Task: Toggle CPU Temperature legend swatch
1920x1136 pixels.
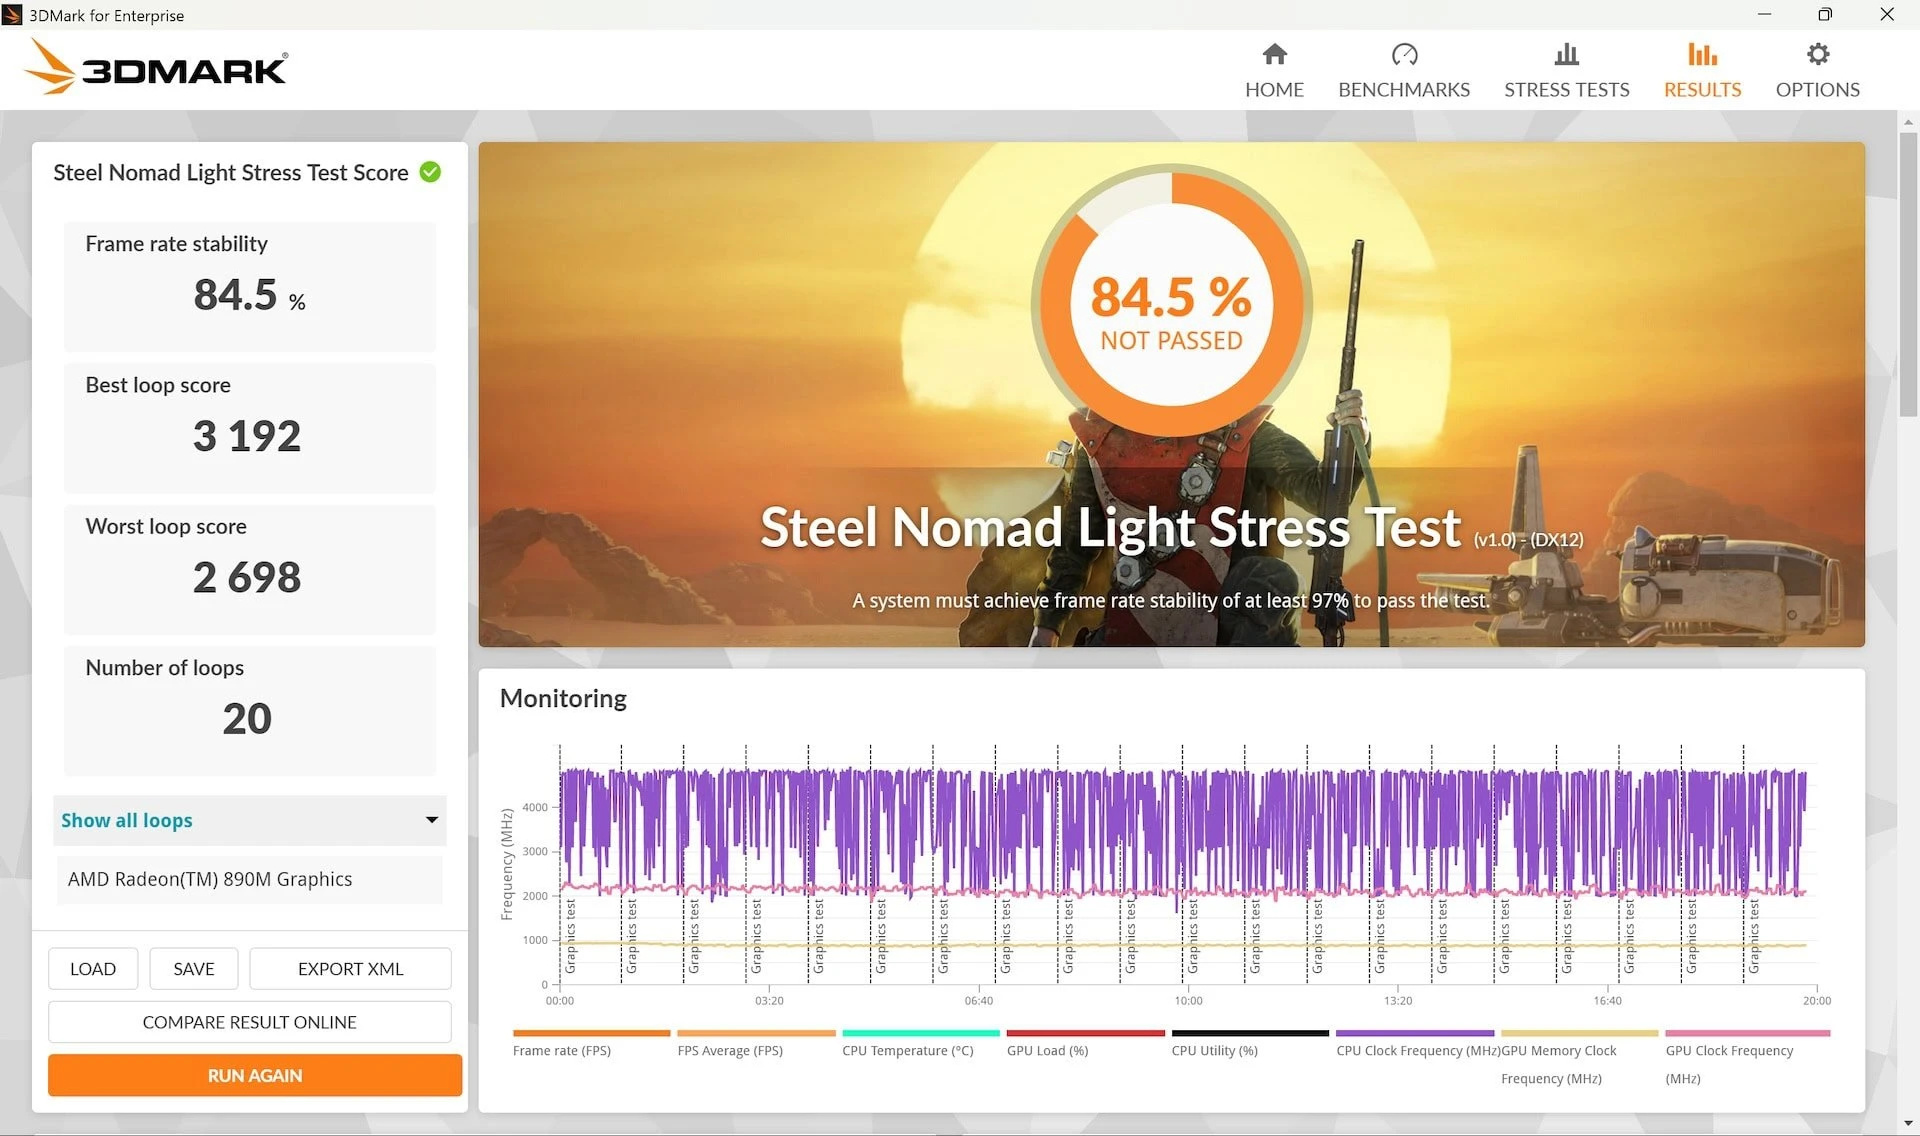Action: click(x=921, y=1033)
